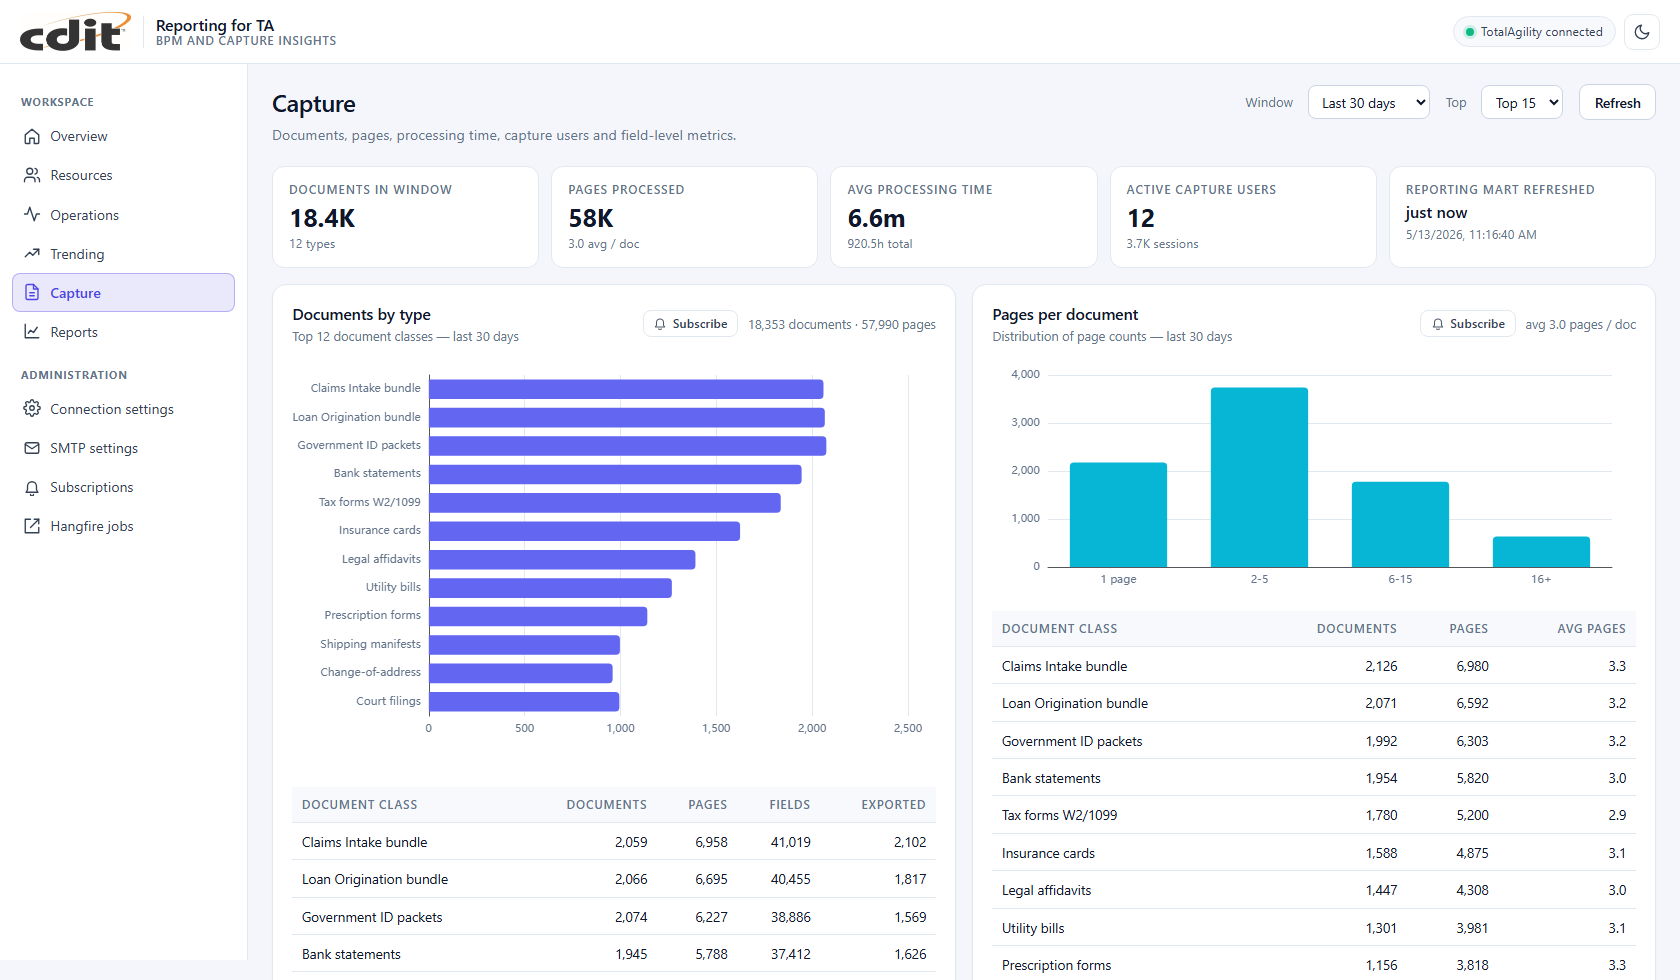Click 'Tax forms W2/1099' table row
This screenshot has width=1680, height=980.
1314,815
